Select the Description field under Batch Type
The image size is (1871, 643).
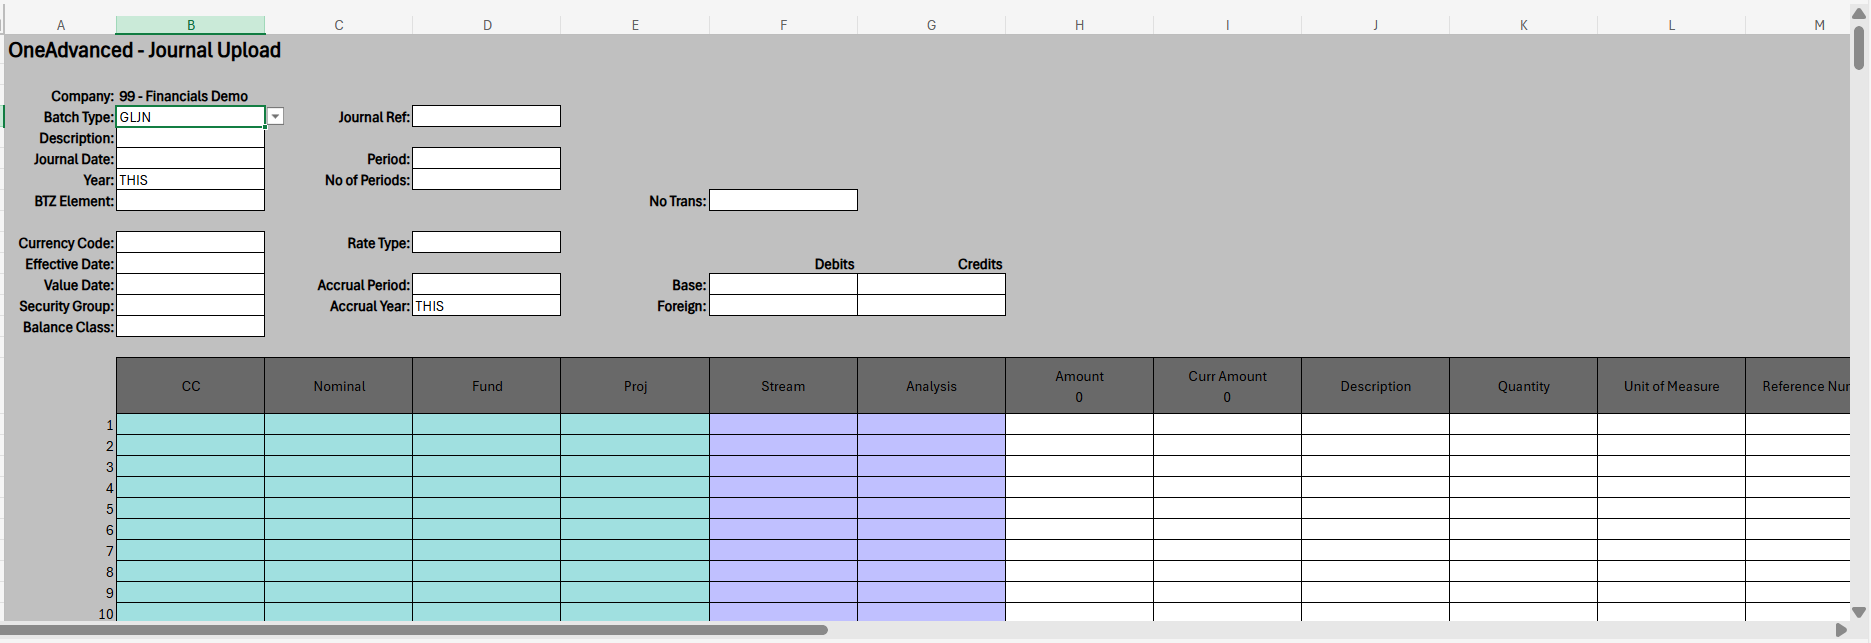coord(190,138)
